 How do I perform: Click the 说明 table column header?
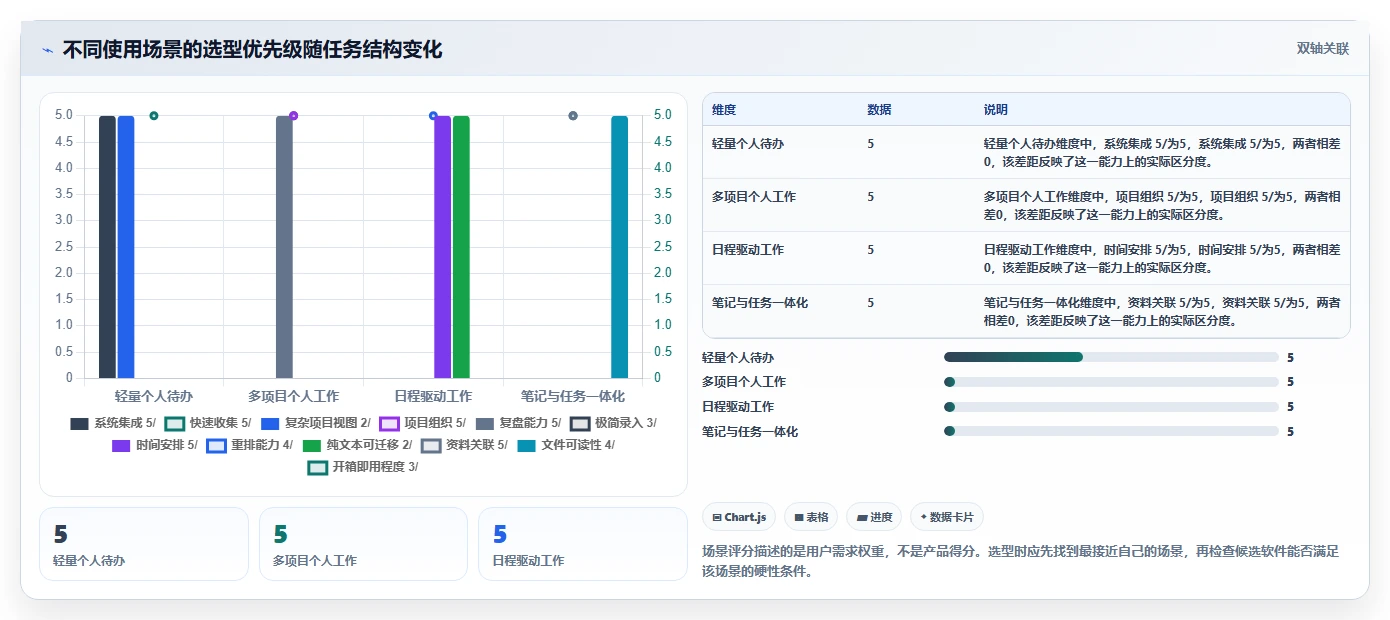tap(996, 110)
